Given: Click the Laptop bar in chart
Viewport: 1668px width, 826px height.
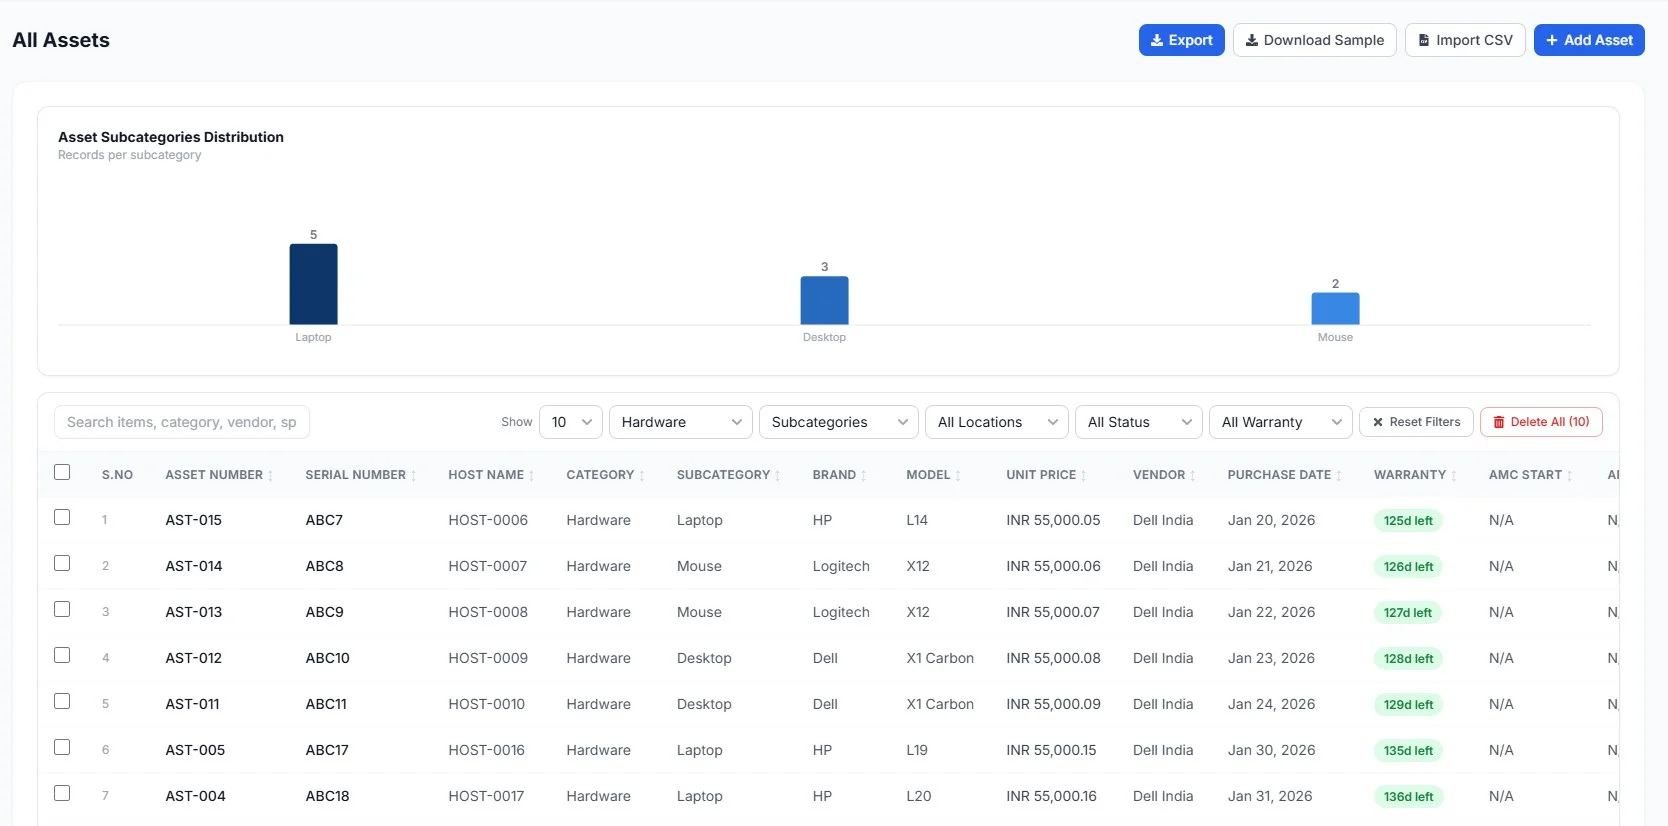Looking at the screenshot, I should tap(314, 284).
